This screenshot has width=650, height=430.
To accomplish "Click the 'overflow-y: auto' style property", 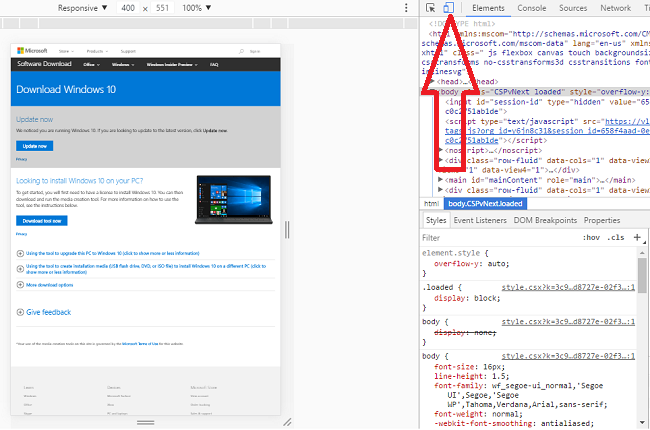I will coord(471,264).
